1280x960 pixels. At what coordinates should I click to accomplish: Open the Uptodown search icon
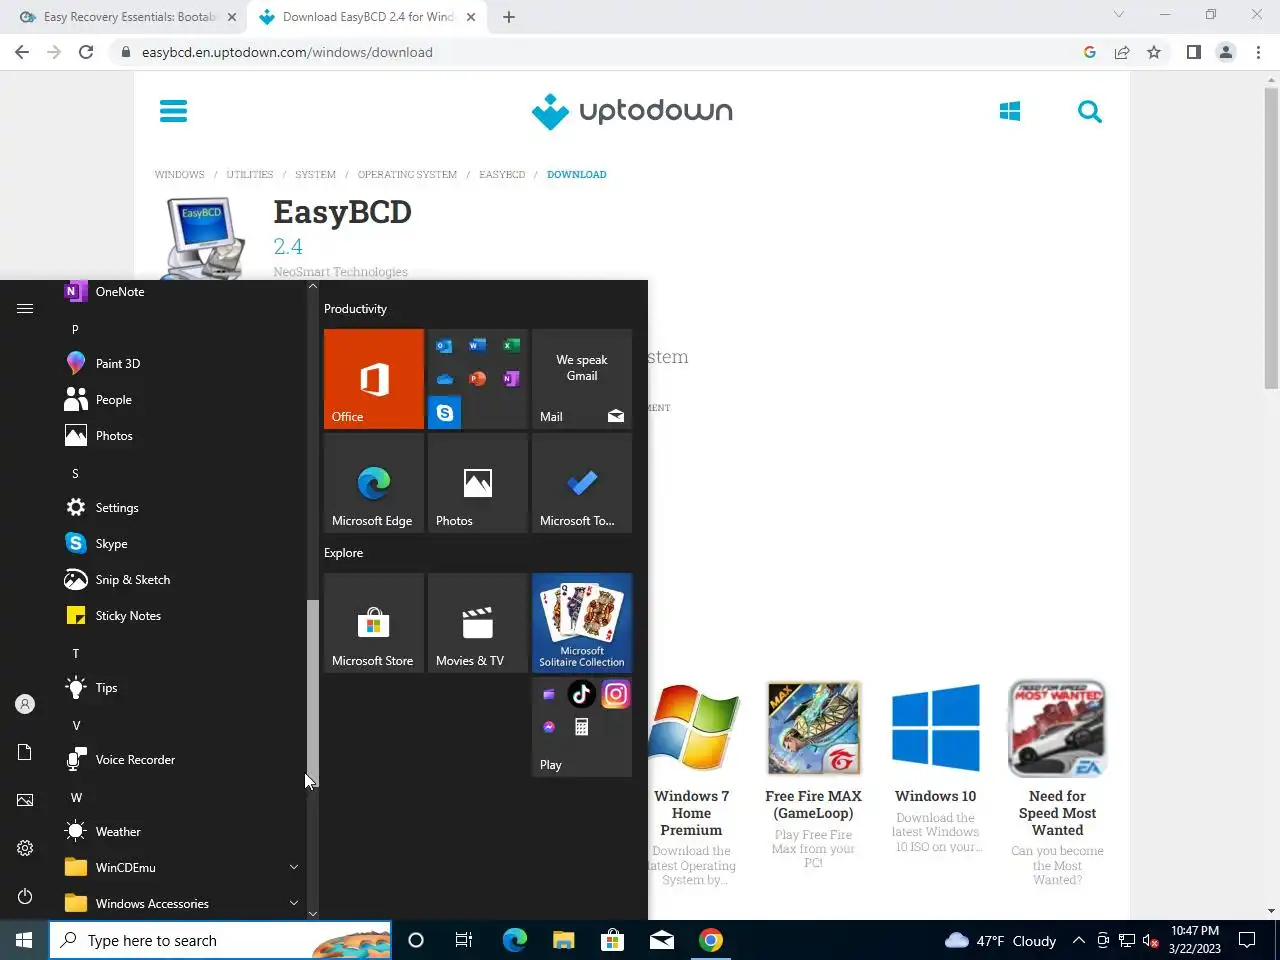click(x=1090, y=111)
